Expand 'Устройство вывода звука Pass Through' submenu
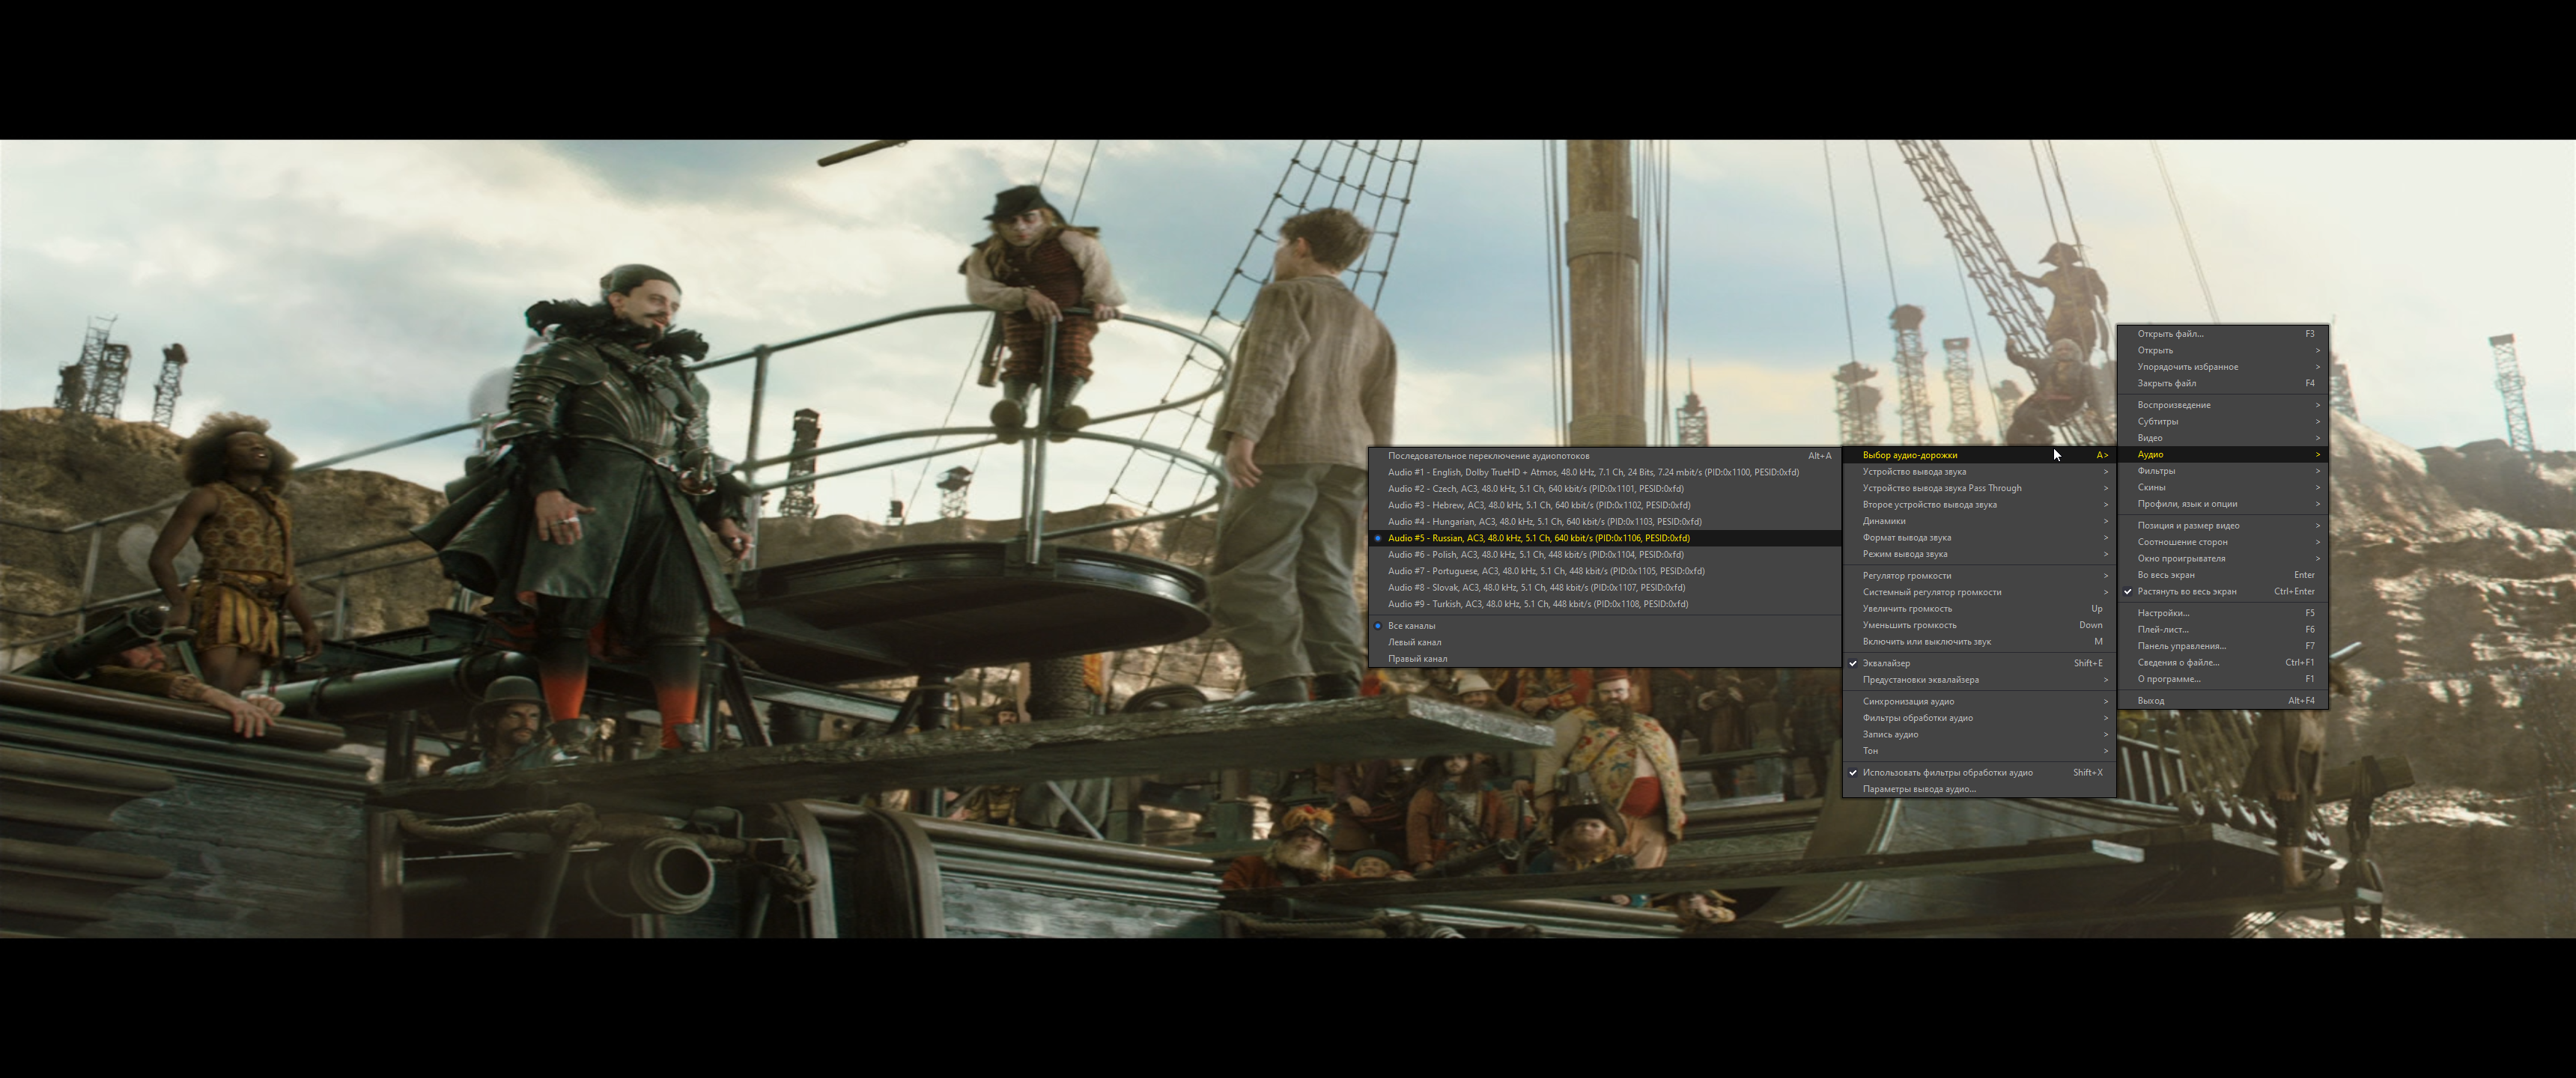2576x1078 pixels. tap(1979, 488)
